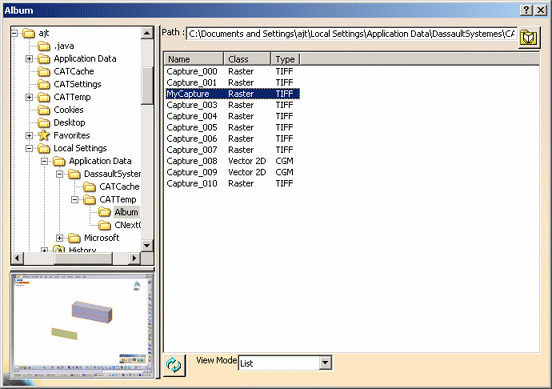Select the Capture_007 row
The height and width of the screenshot is (389, 552).
(232, 150)
